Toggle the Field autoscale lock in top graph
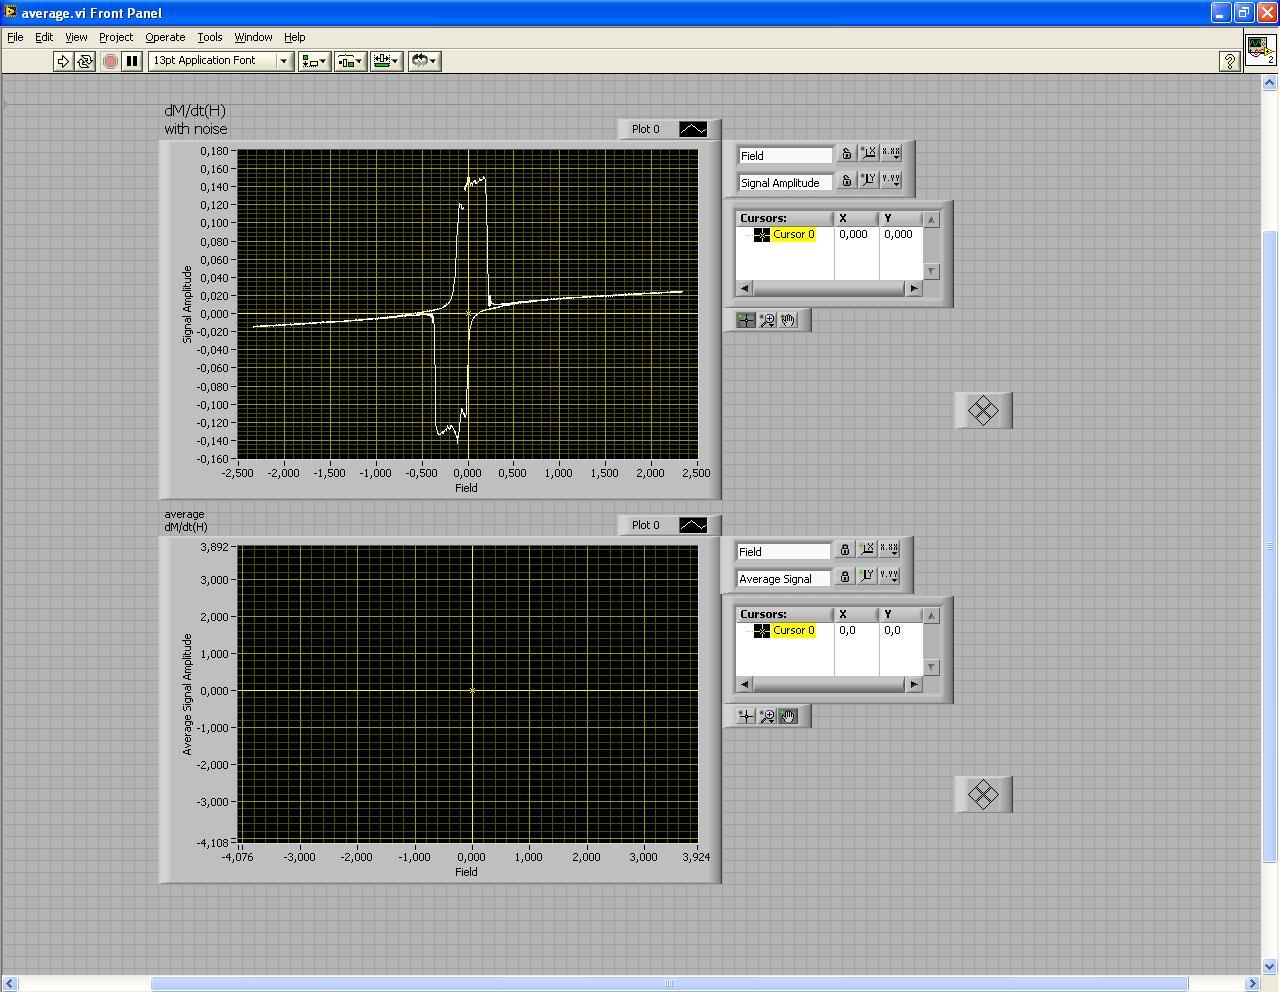Image resolution: width=1280 pixels, height=992 pixels. tap(846, 154)
